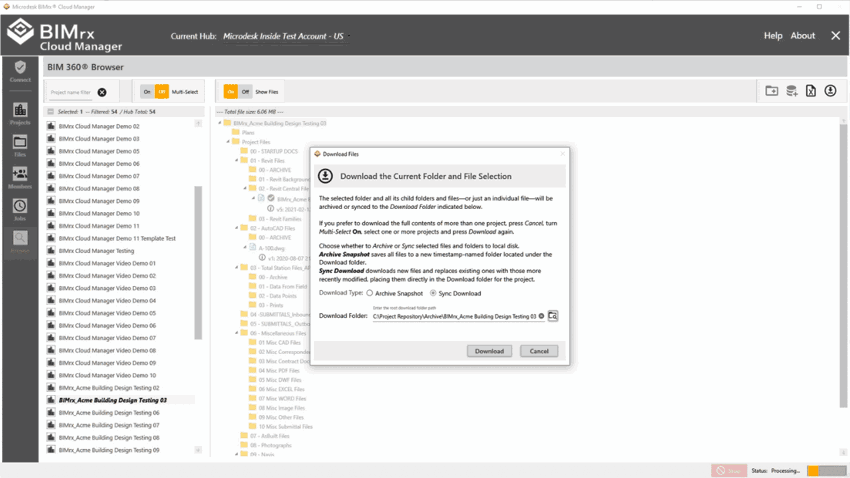The height and width of the screenshot is (478, 850).
Task: Click the download icon in the dialog header
Action: (x=325, y=176)
